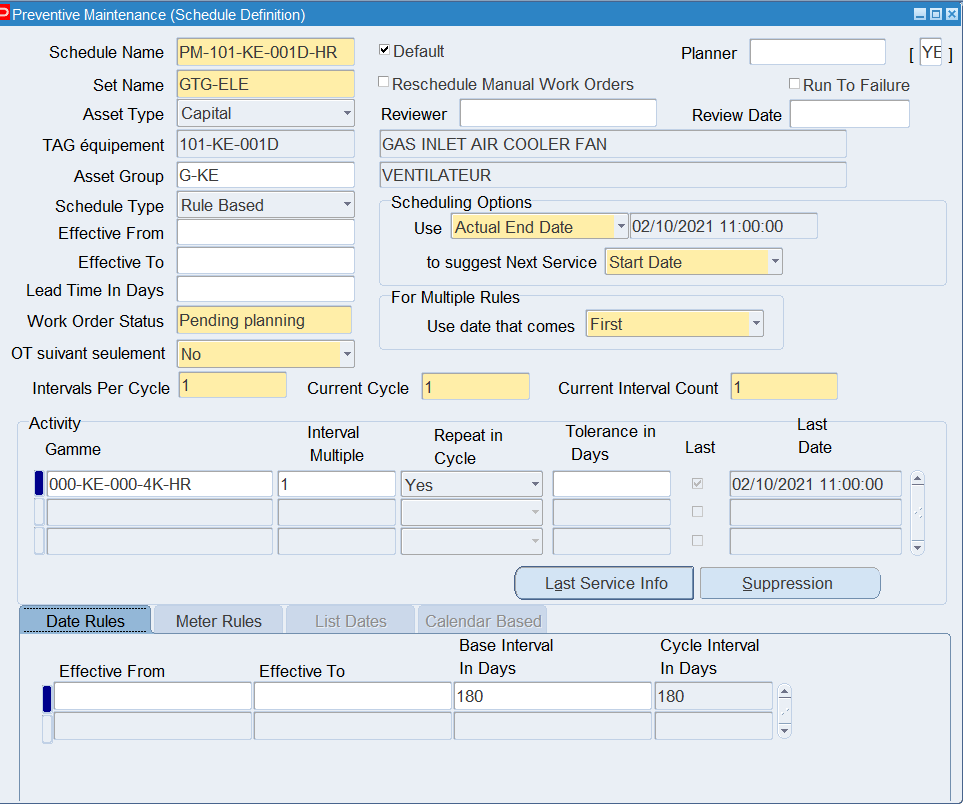Screen dimensions: 963x807
Task: Expand the Use dropdown set to Actual End Date
Action: [622, 226]
